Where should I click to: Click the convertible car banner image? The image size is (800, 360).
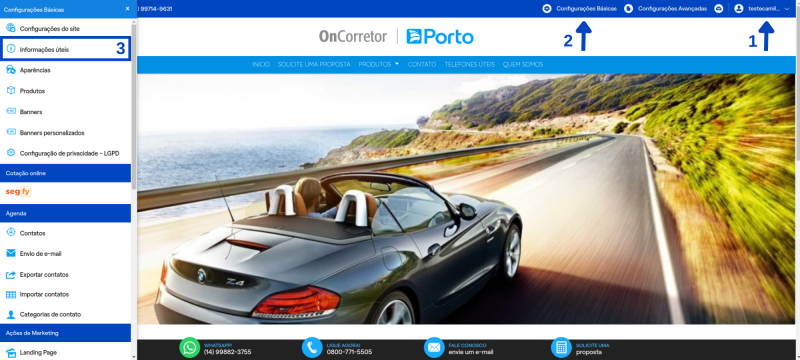(466, 199)
